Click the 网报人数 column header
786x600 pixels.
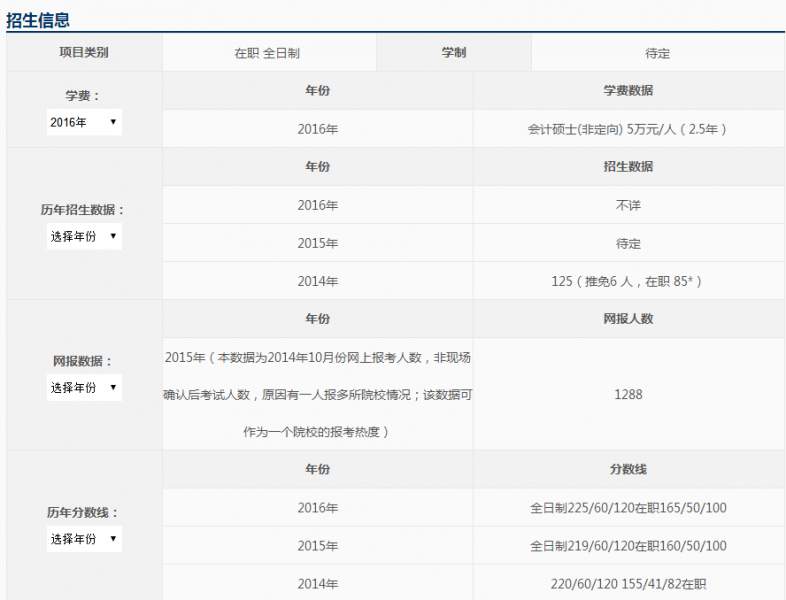(x=628, y=318)
